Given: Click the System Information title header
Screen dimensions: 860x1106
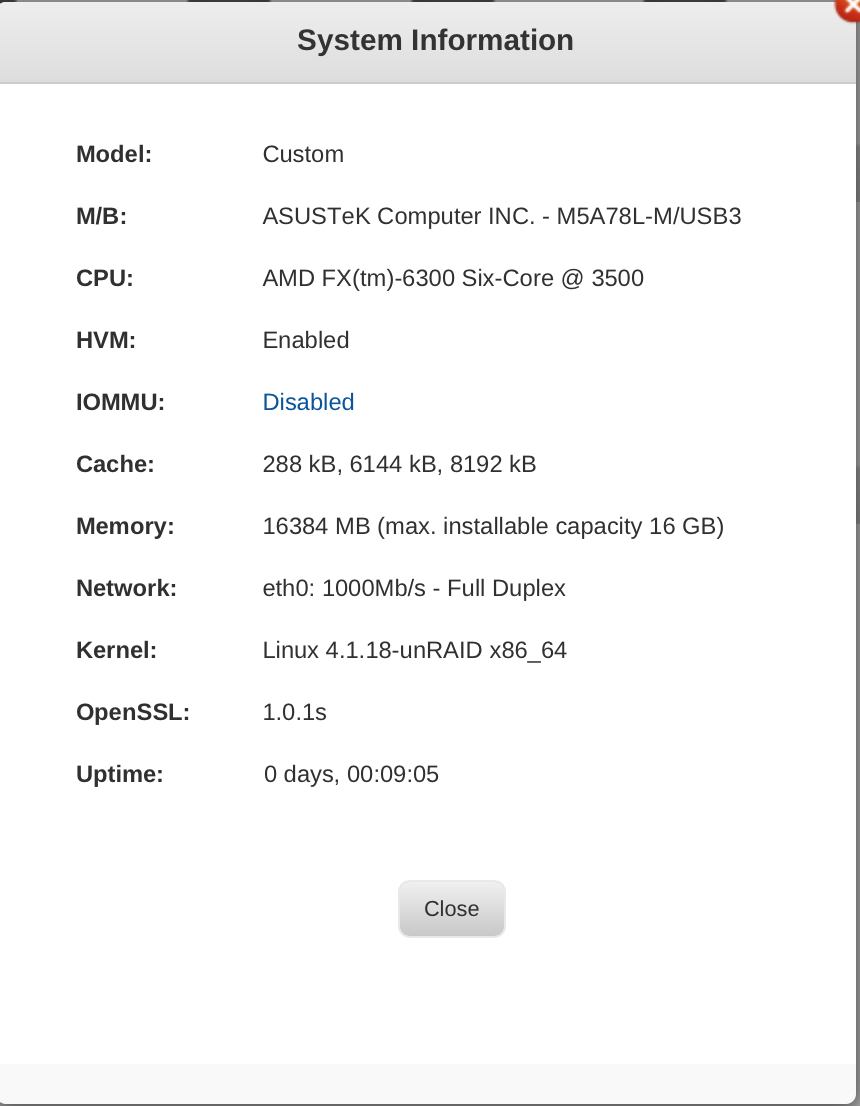Looking at the screenshot, I should pos(435,41).
